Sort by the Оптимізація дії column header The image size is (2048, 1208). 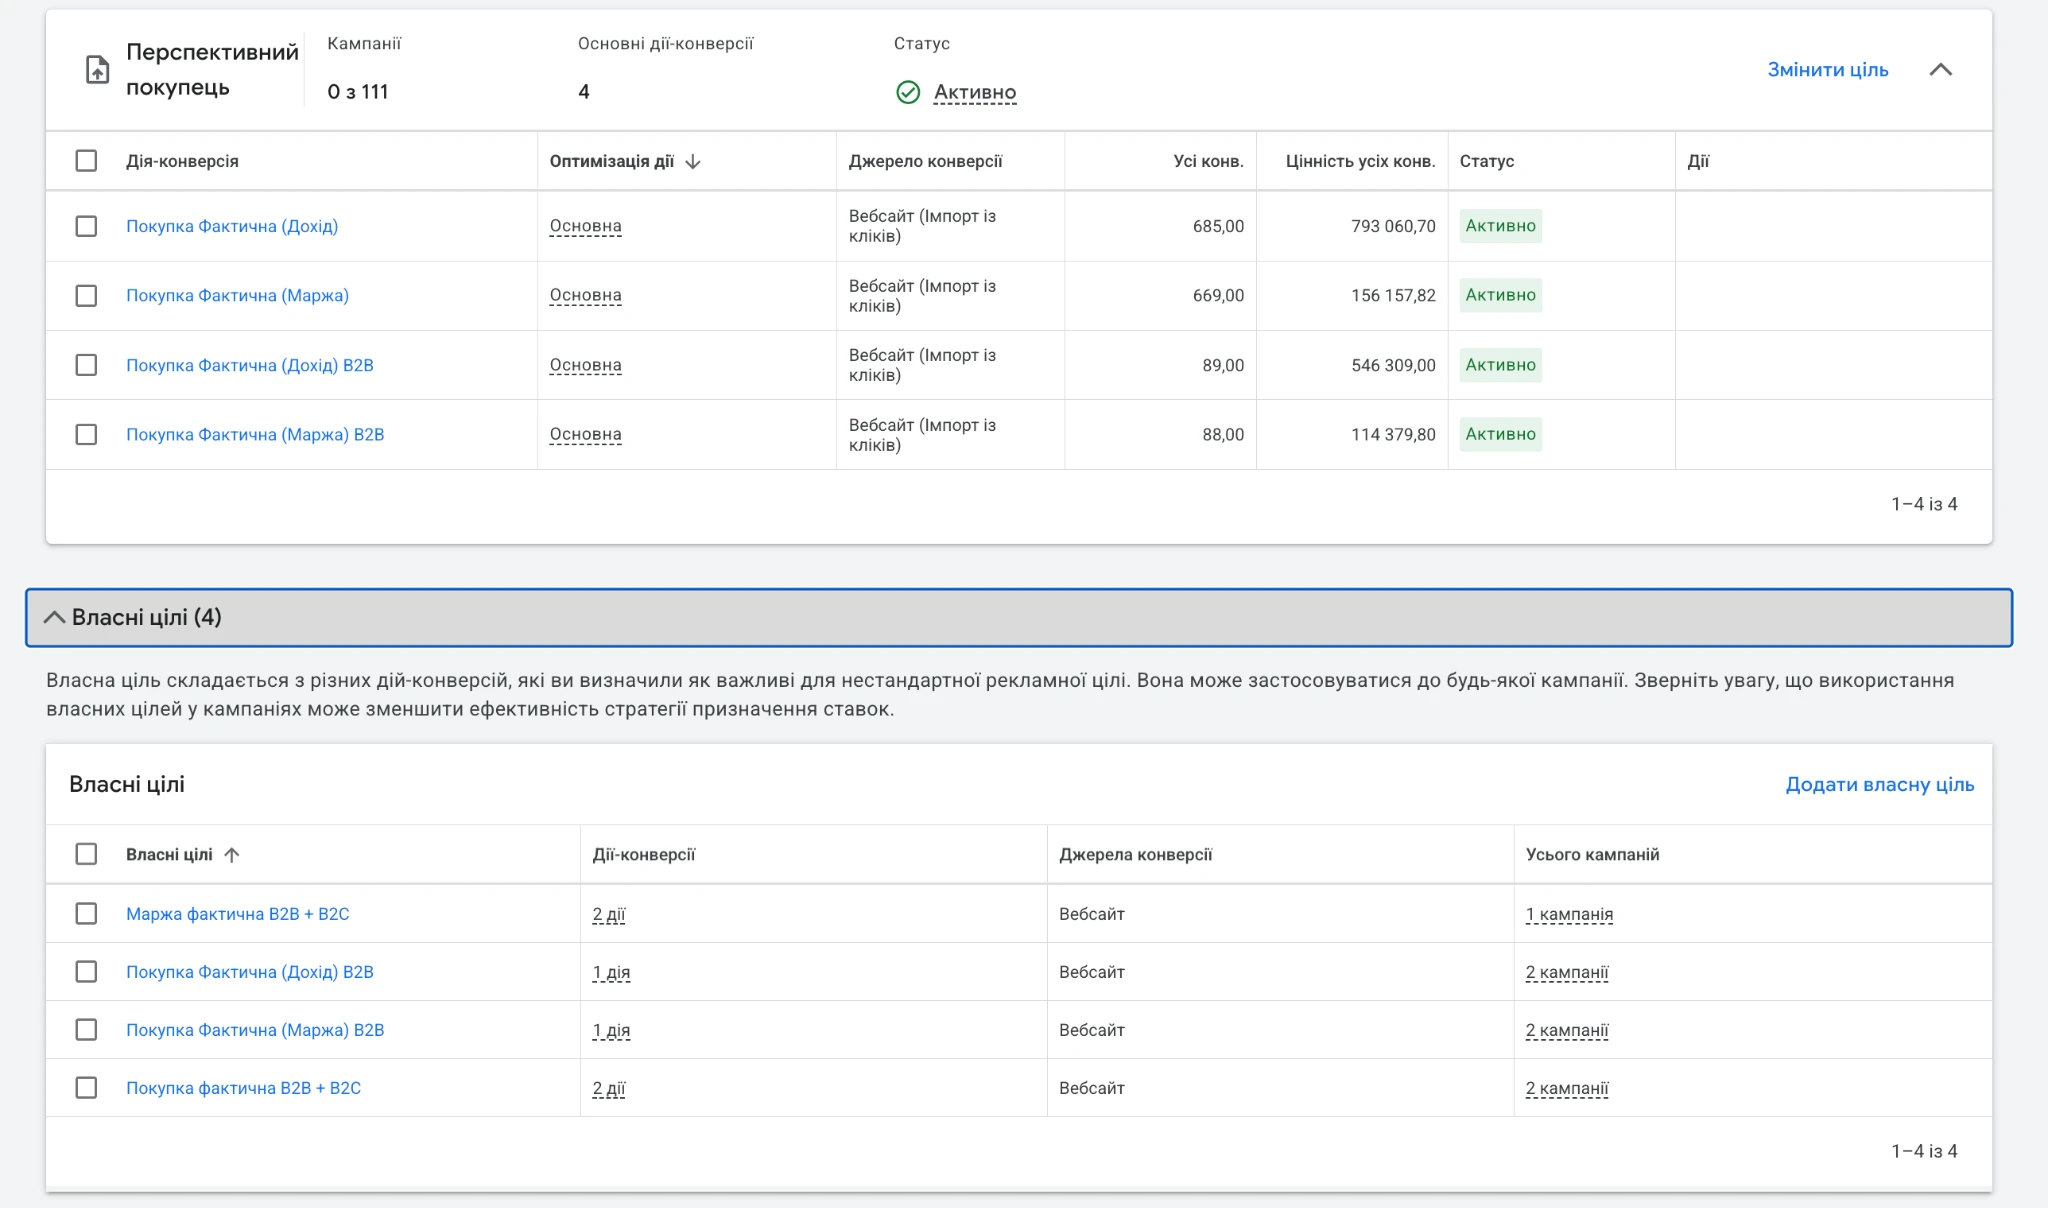[x=612, y=161]
